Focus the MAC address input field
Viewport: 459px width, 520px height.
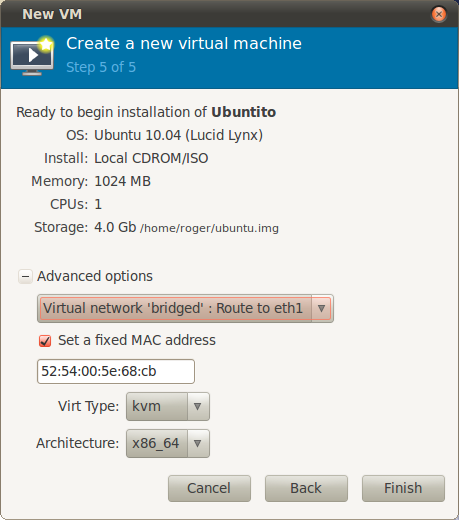click(x=116, y=371)
